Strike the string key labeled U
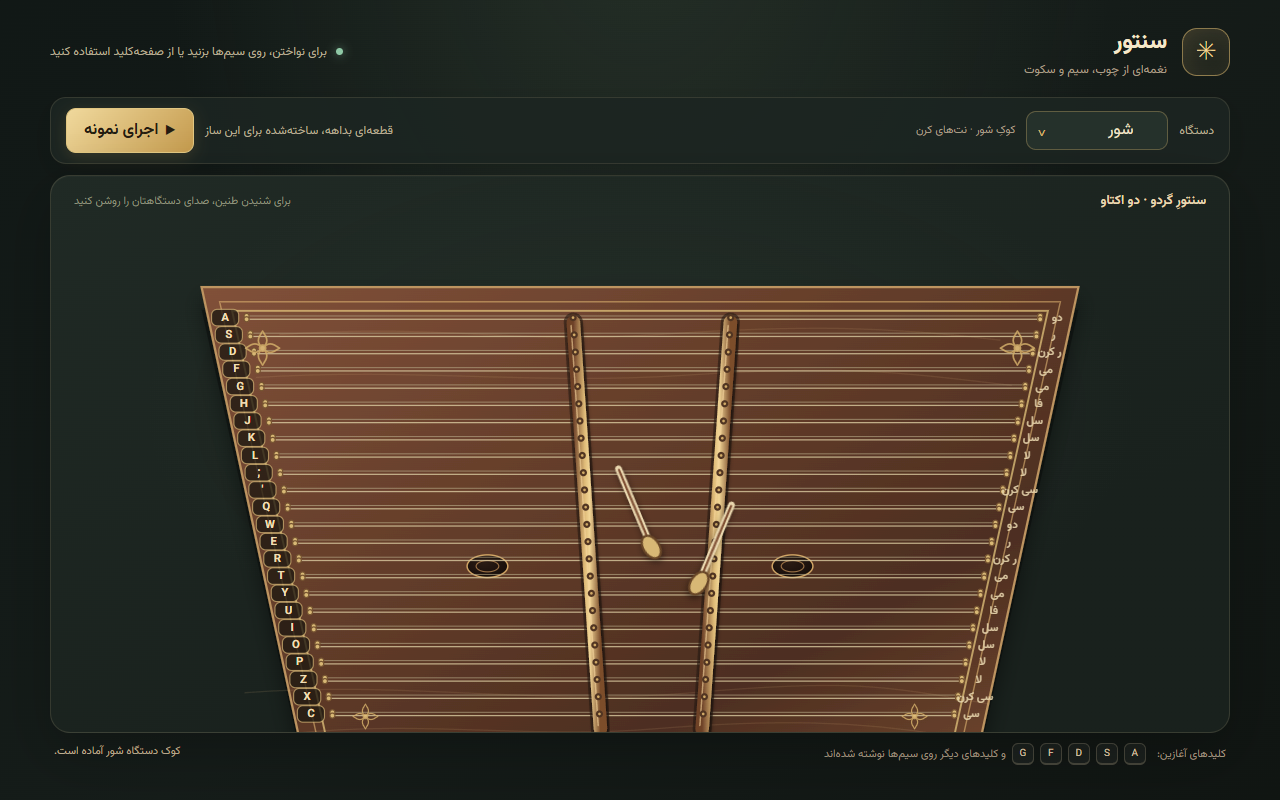Screen dimensions: 1280x800 click(288, 610)
